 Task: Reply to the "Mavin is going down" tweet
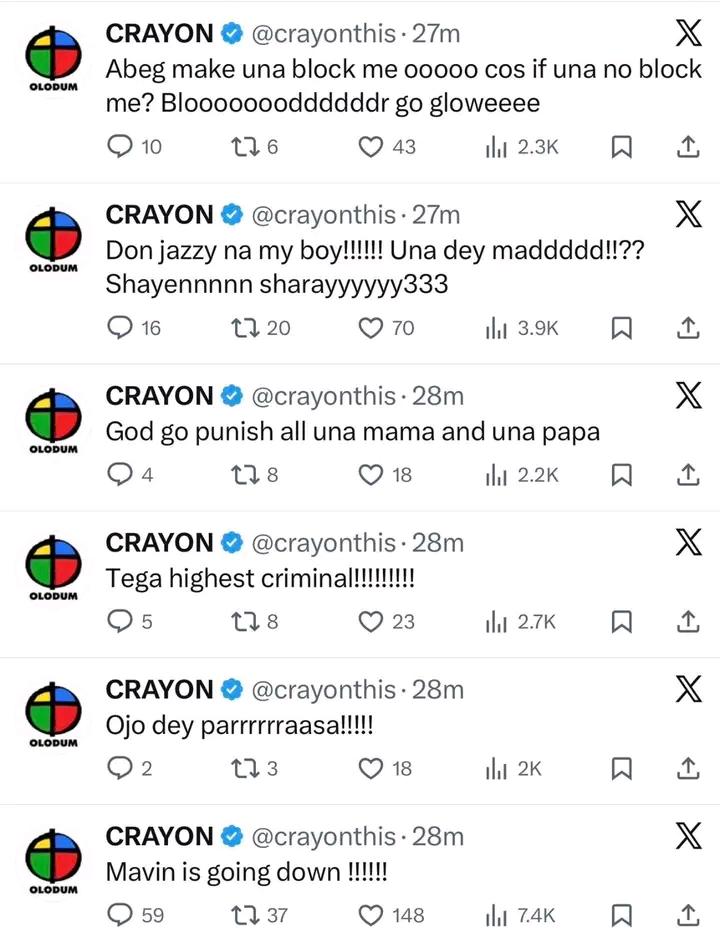pos(120,915)
